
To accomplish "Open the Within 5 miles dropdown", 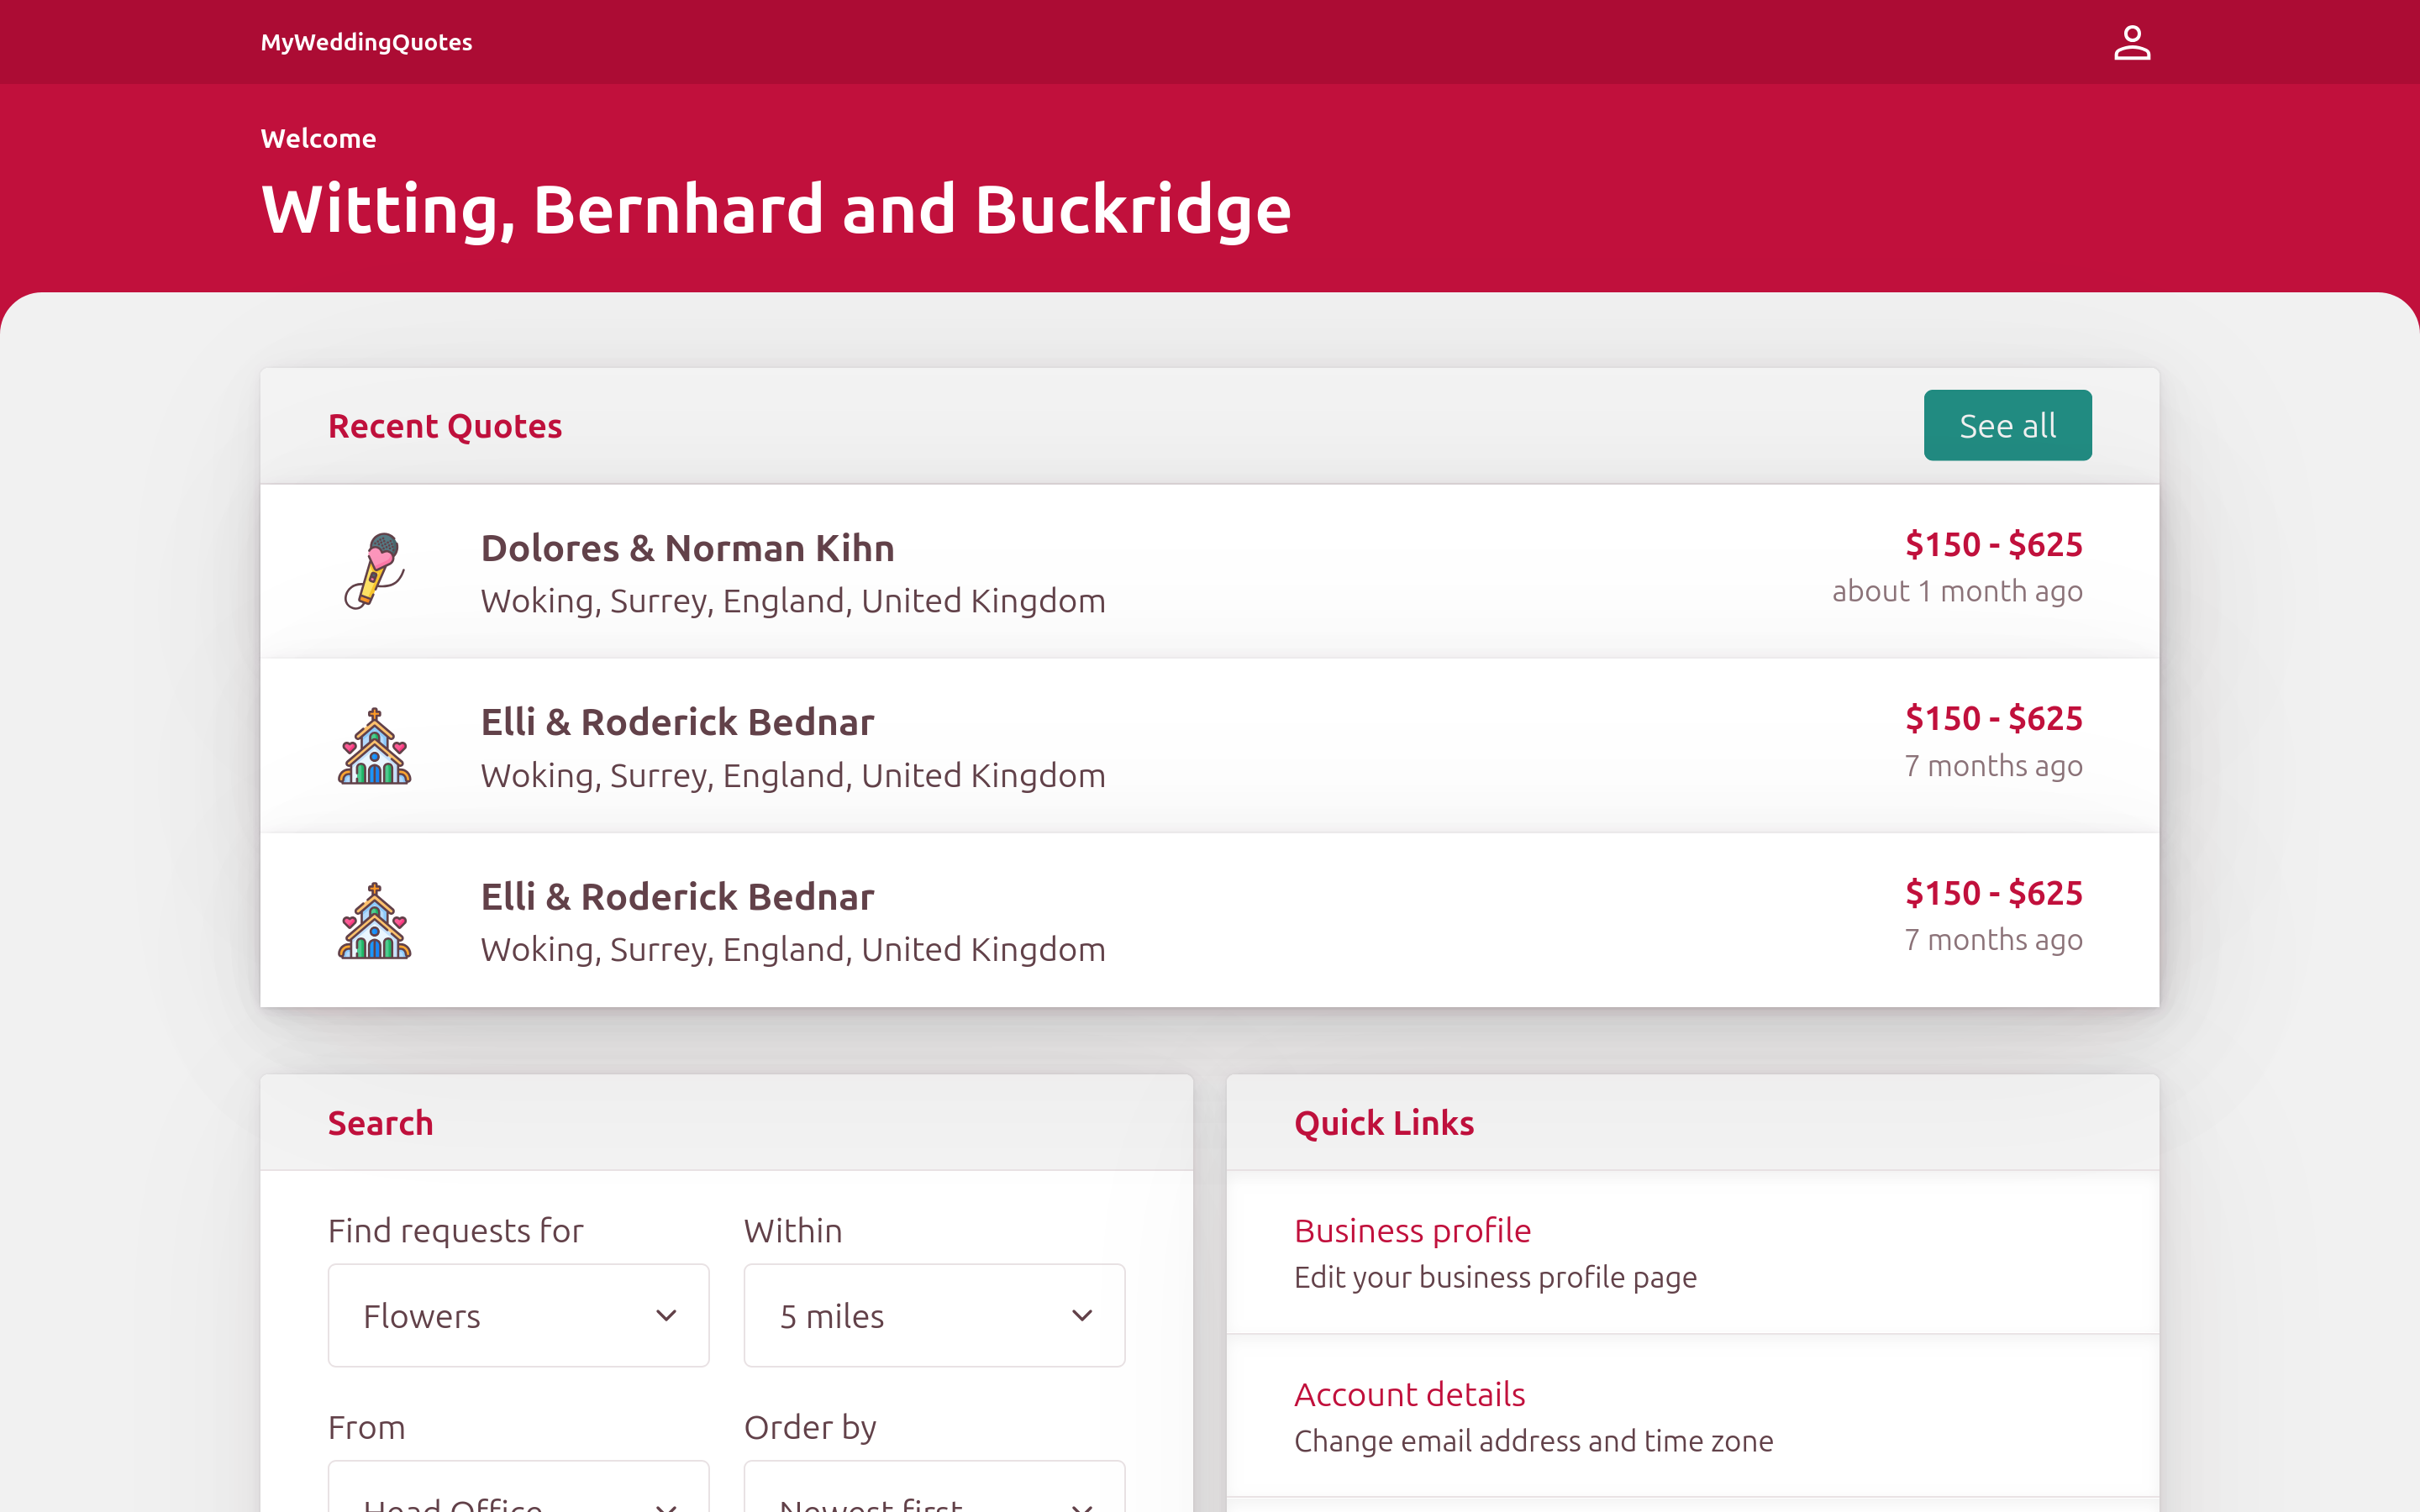I will [x=934, y=1315].
